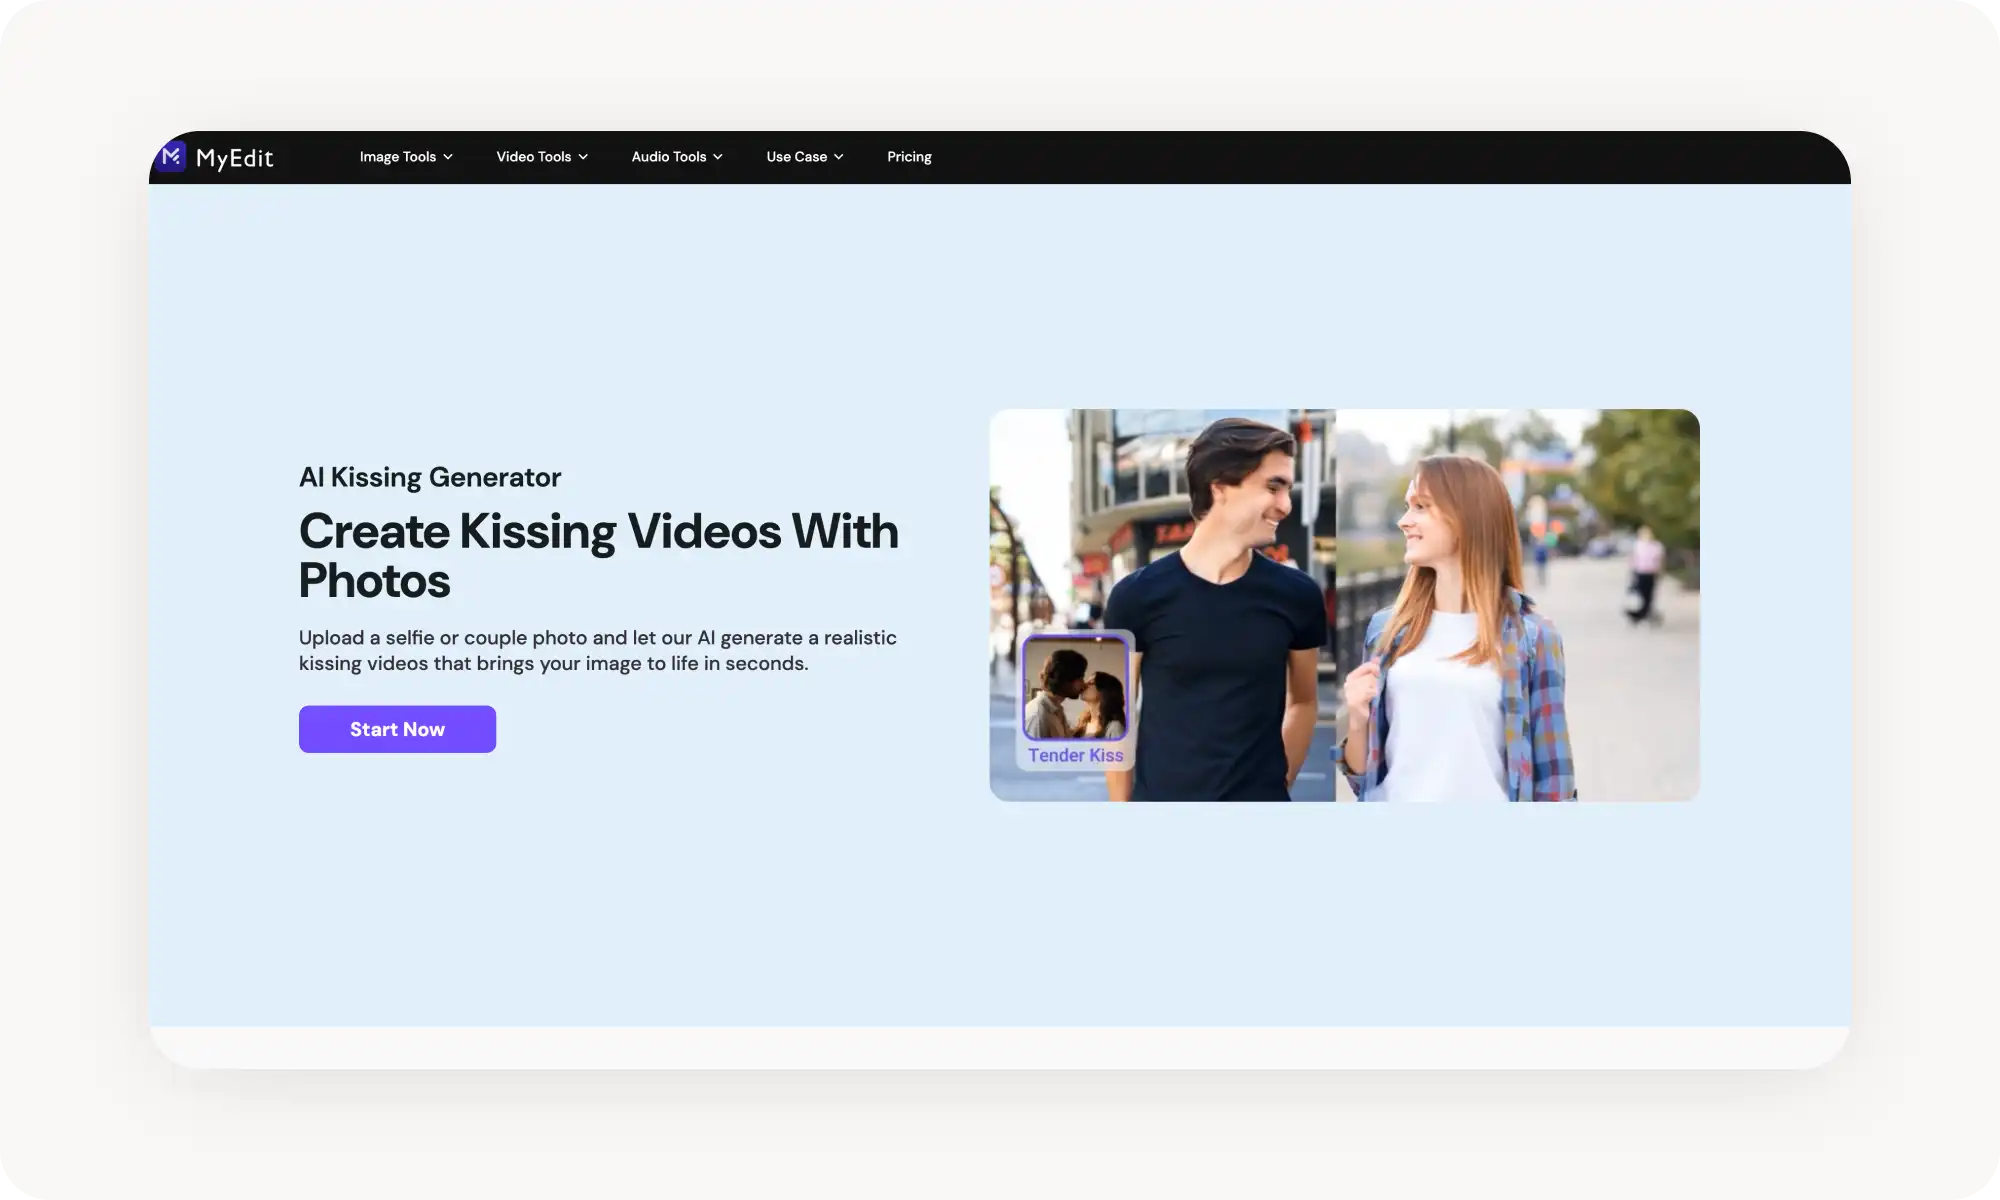Click the purple M logo mark
Screen dimensions: 2000x1200
click(x=171, y=157)
